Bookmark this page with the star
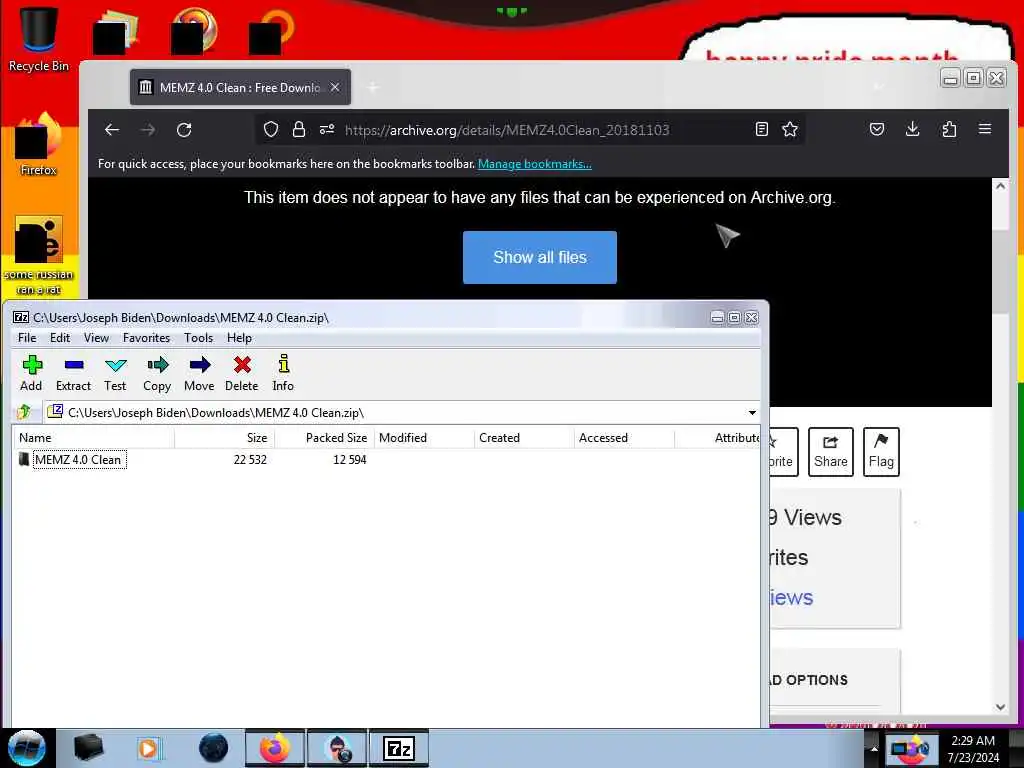 click(x=790, y=129)
